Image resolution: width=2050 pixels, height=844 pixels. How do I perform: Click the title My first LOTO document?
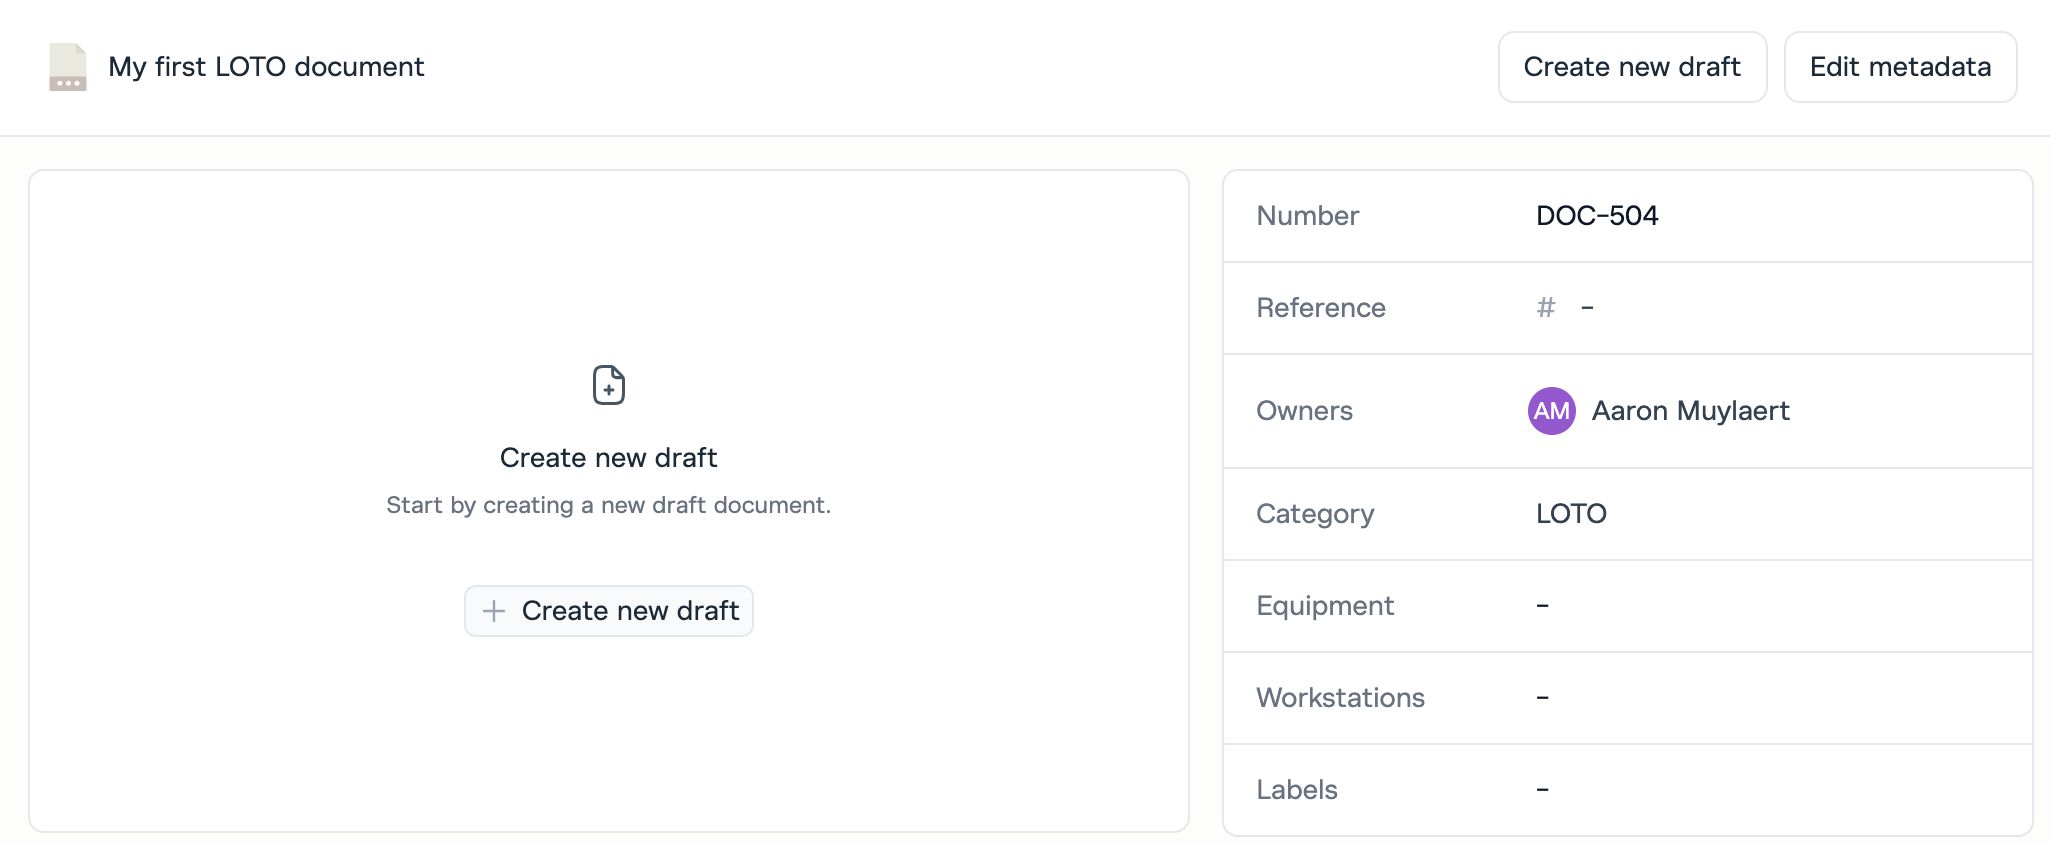click(x=266, y=67)
